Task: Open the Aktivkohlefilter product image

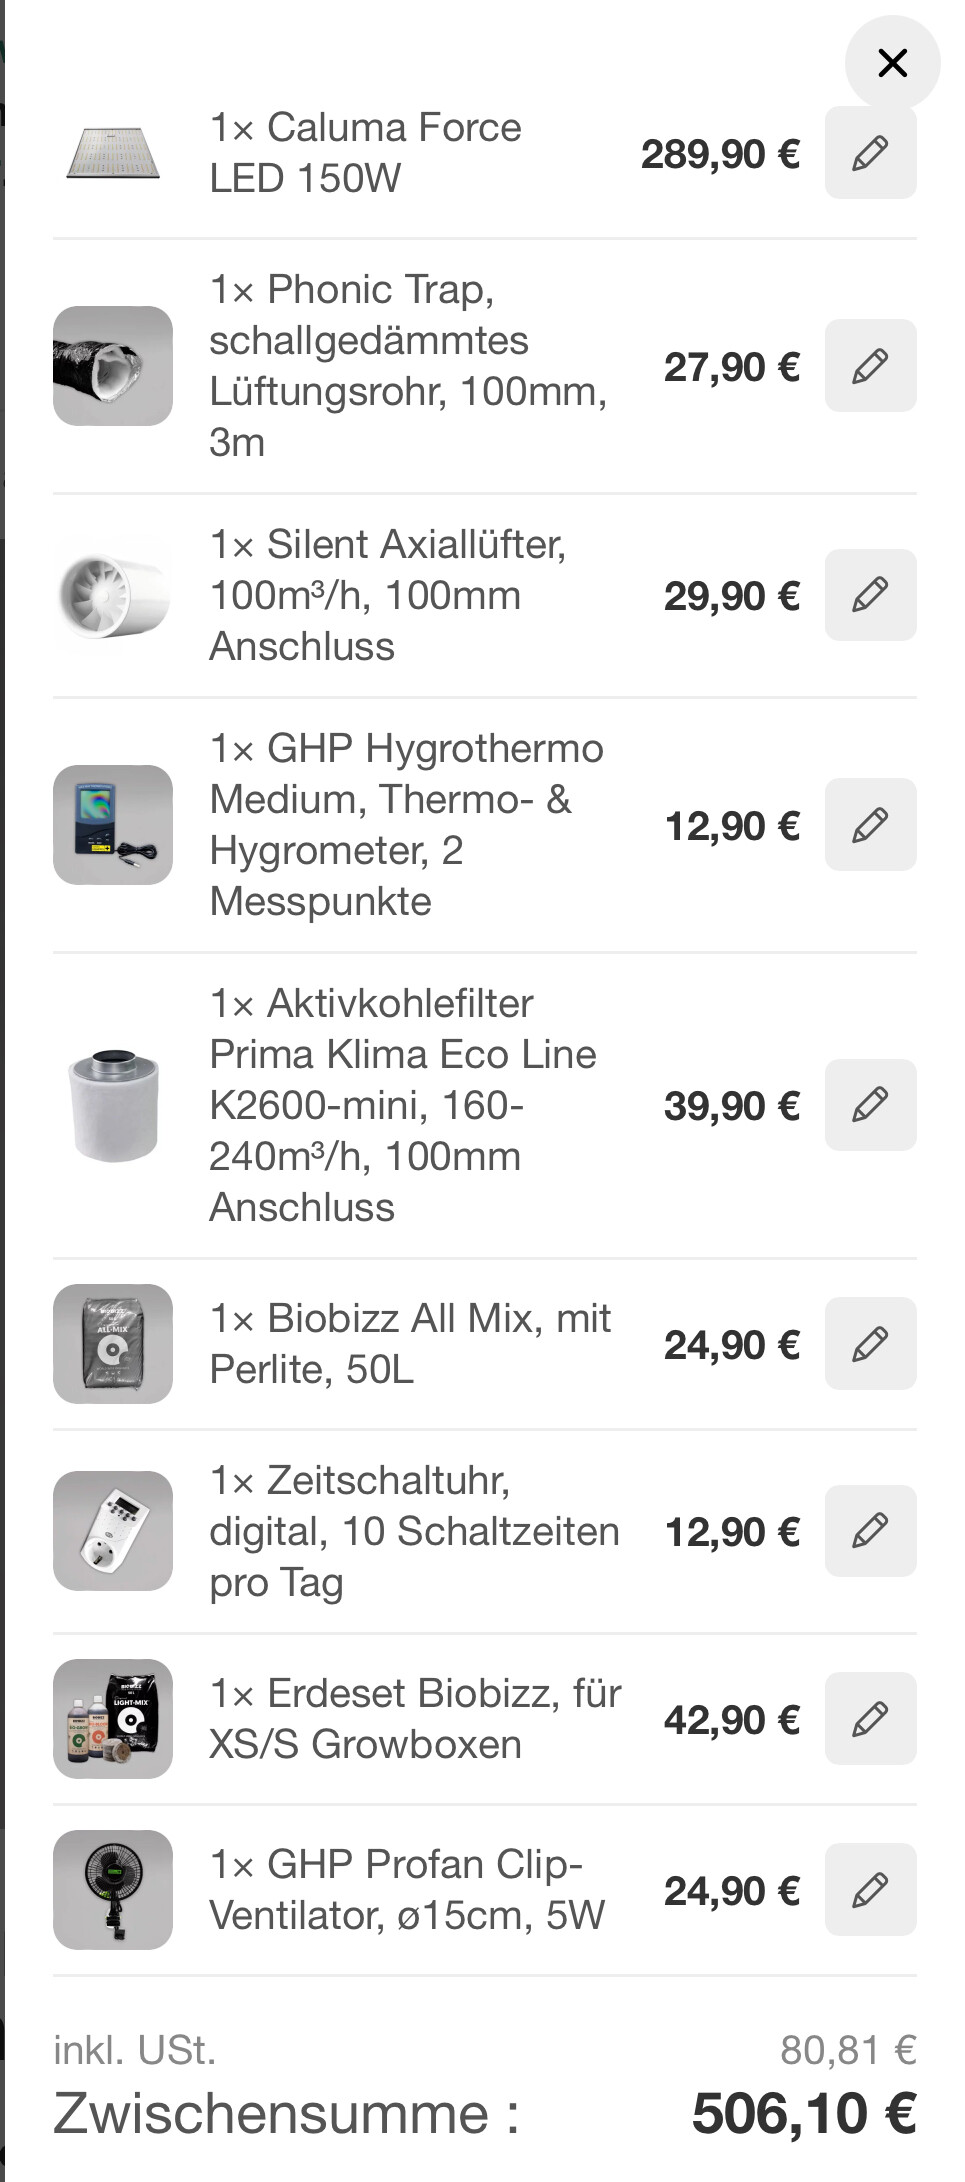Action: click(x=113, y=1105)
